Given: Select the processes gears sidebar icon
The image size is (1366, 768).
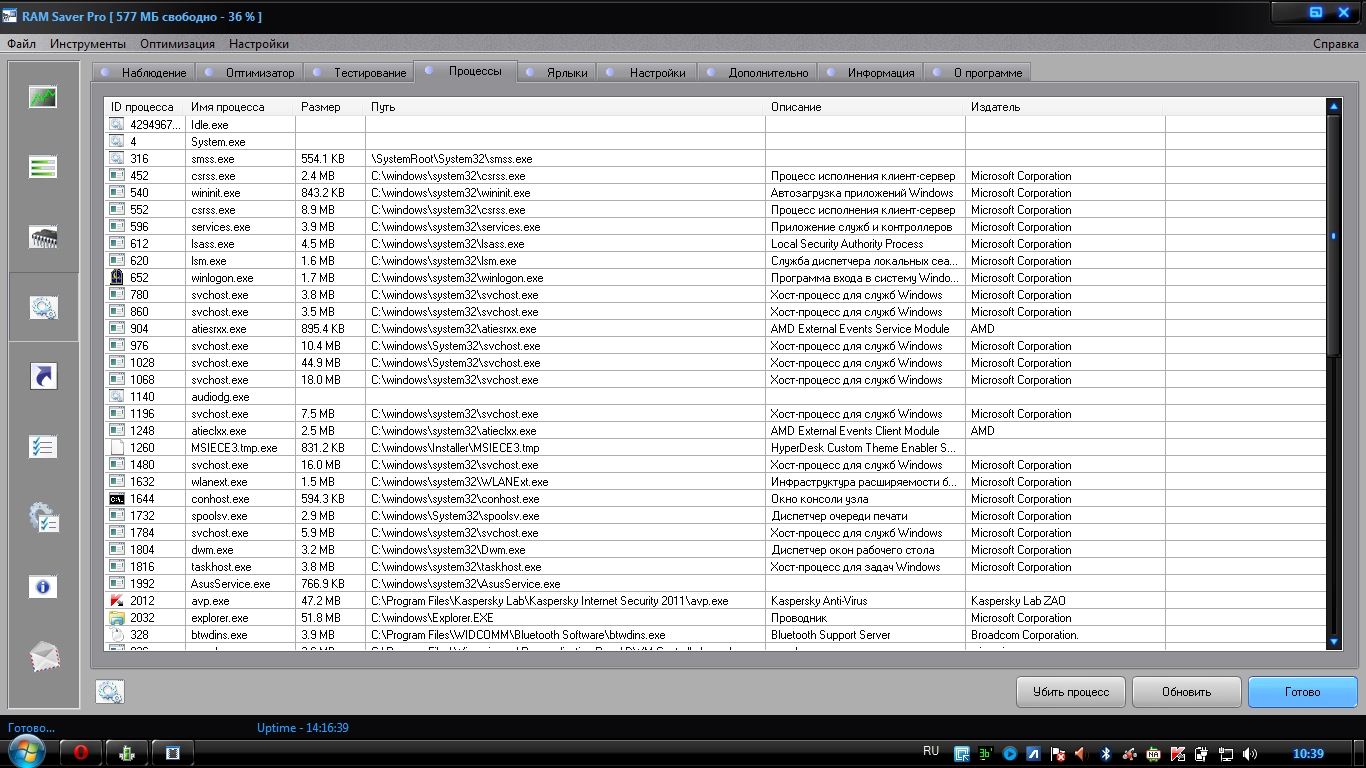Looking at the screenshot, I should [x=43, y=307].
